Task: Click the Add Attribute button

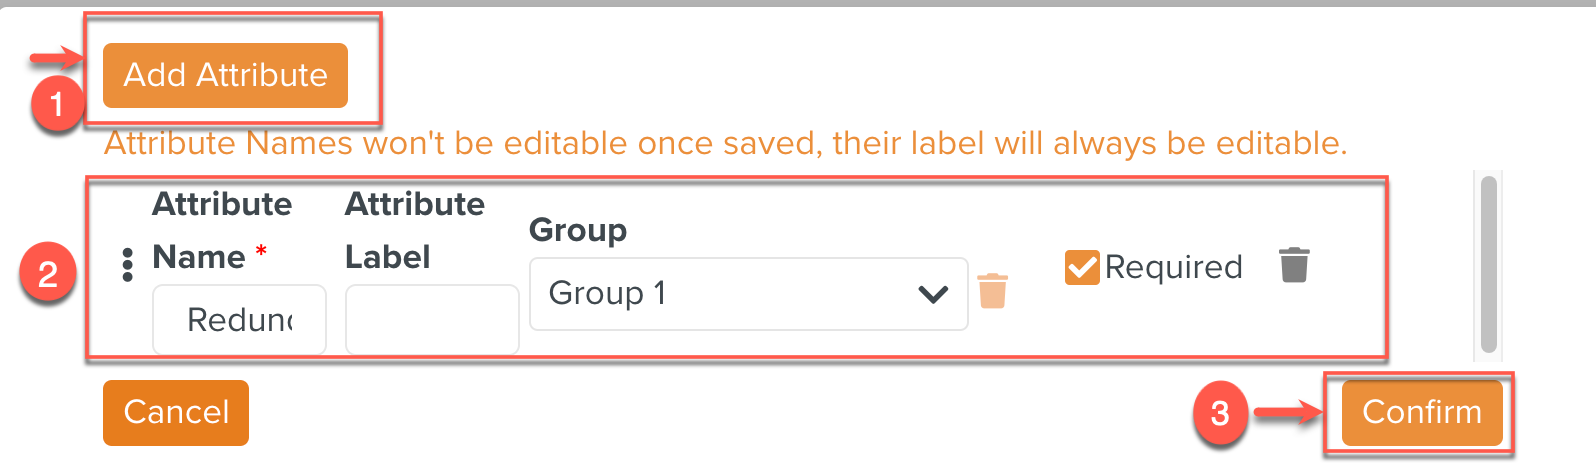Action: tap(225, 75)
